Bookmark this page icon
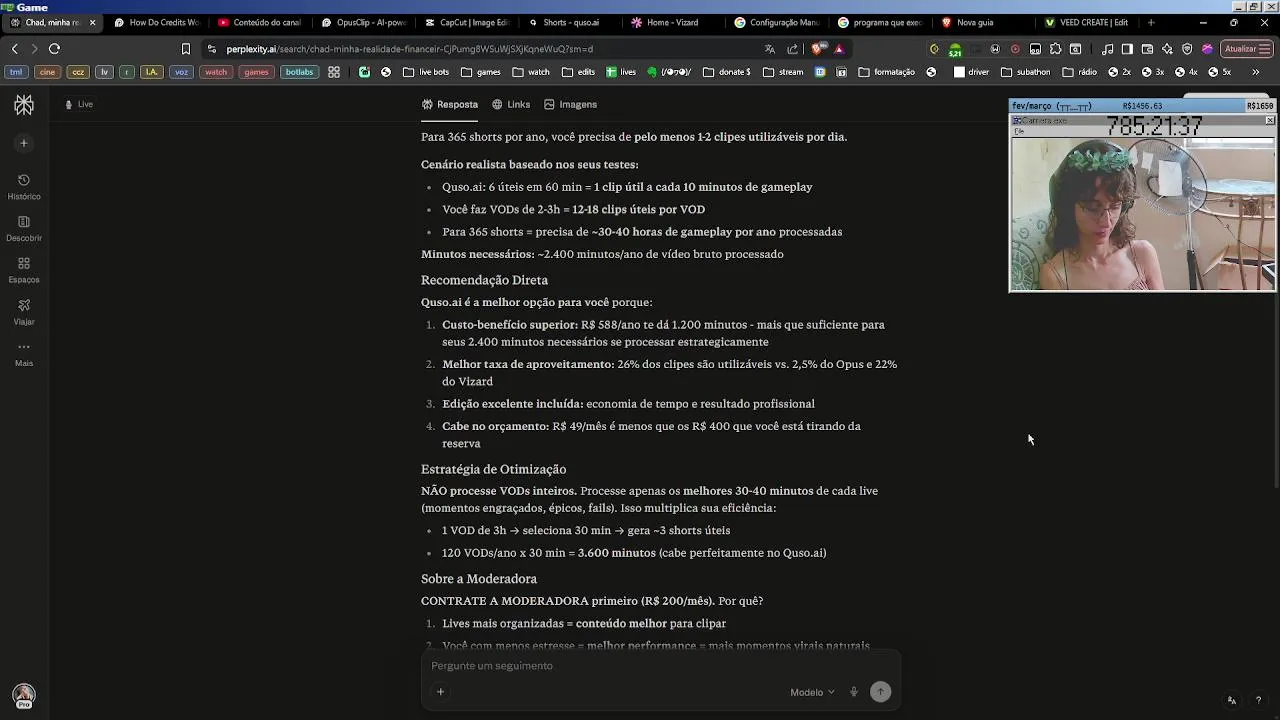The height and width of the screenshot is (720, 1280). [x=185, y=49]
